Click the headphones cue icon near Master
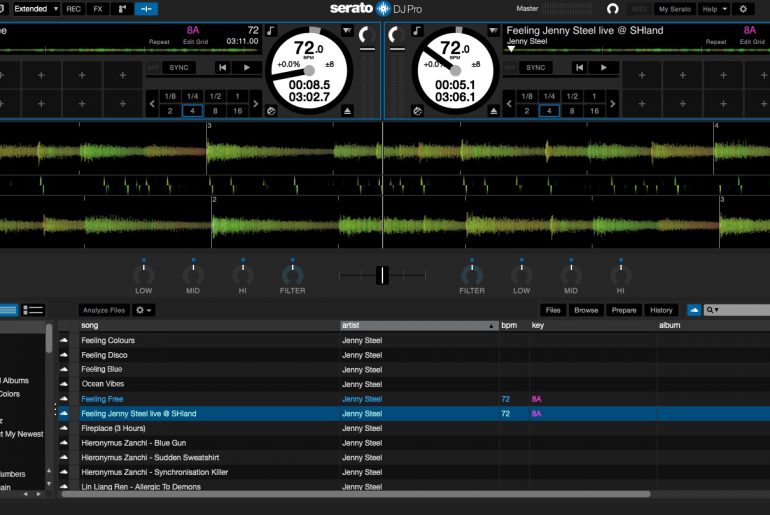This screenshot has height=515, width=770. (x=612, y=9)
